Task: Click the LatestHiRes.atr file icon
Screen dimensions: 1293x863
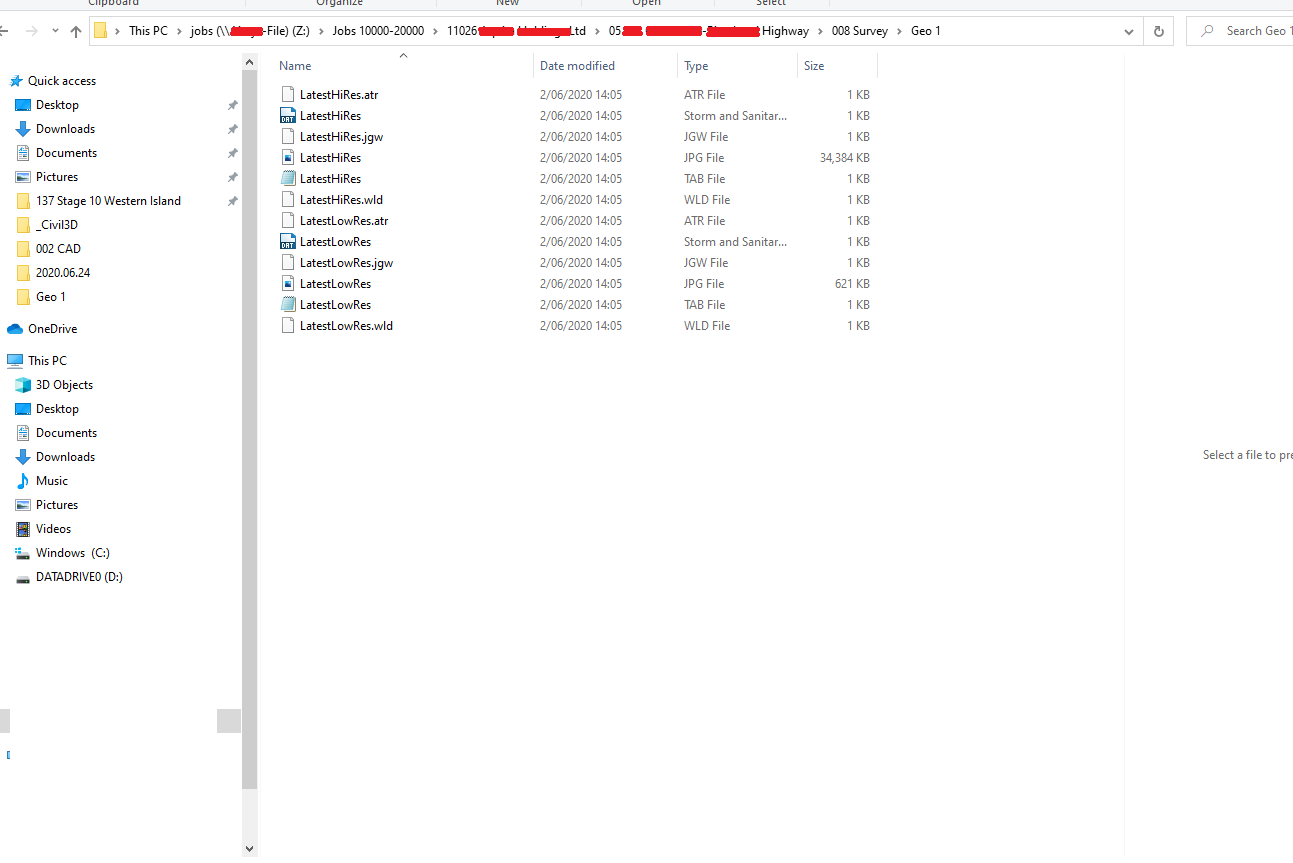Action: click(x=288, y=95)
